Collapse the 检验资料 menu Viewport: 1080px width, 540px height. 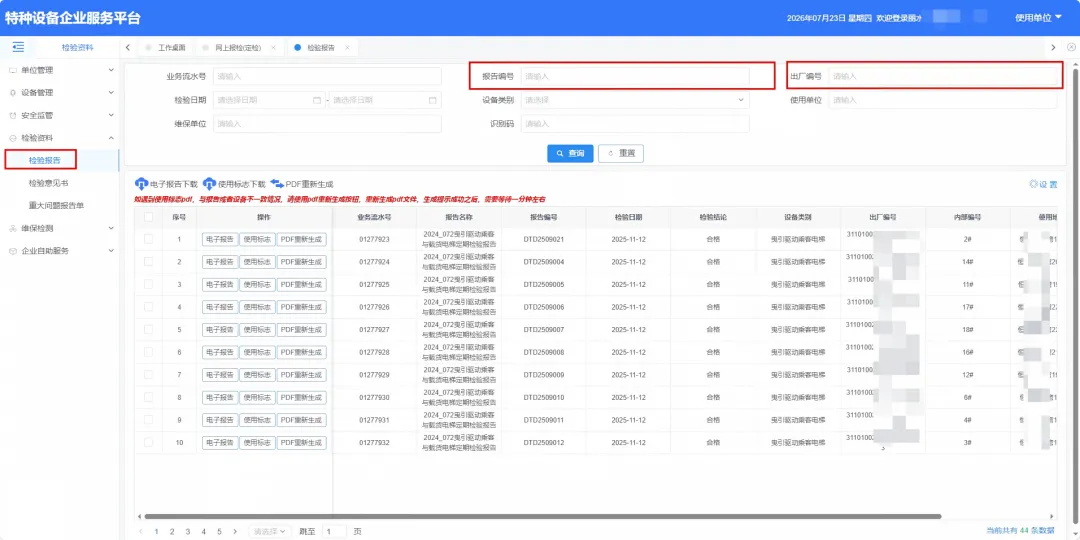click(x=111, y=138)
